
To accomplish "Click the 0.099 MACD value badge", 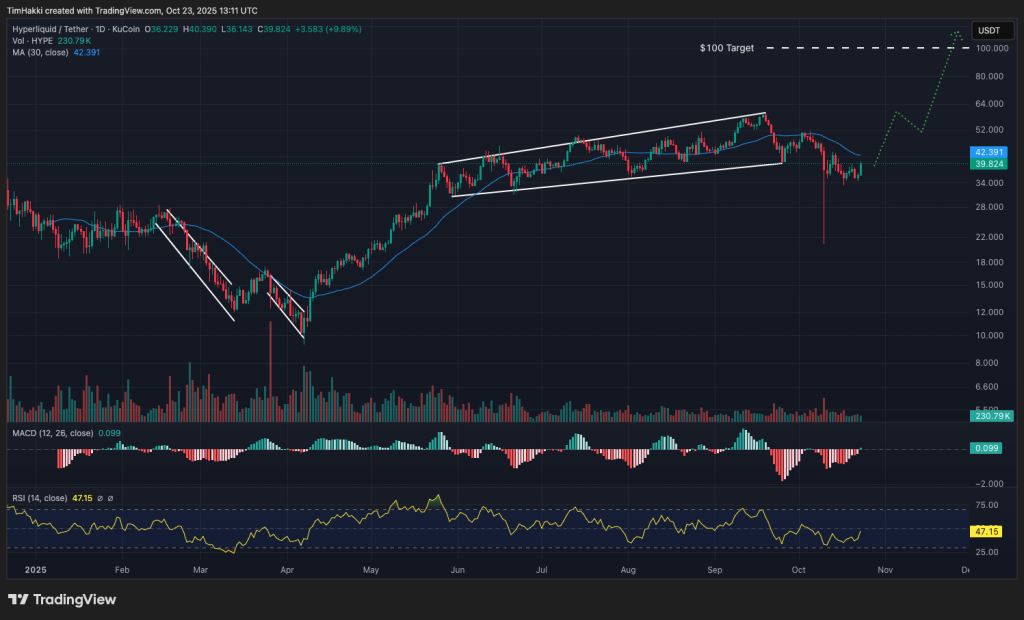I will pyautogui.click(x=986, y=448).
